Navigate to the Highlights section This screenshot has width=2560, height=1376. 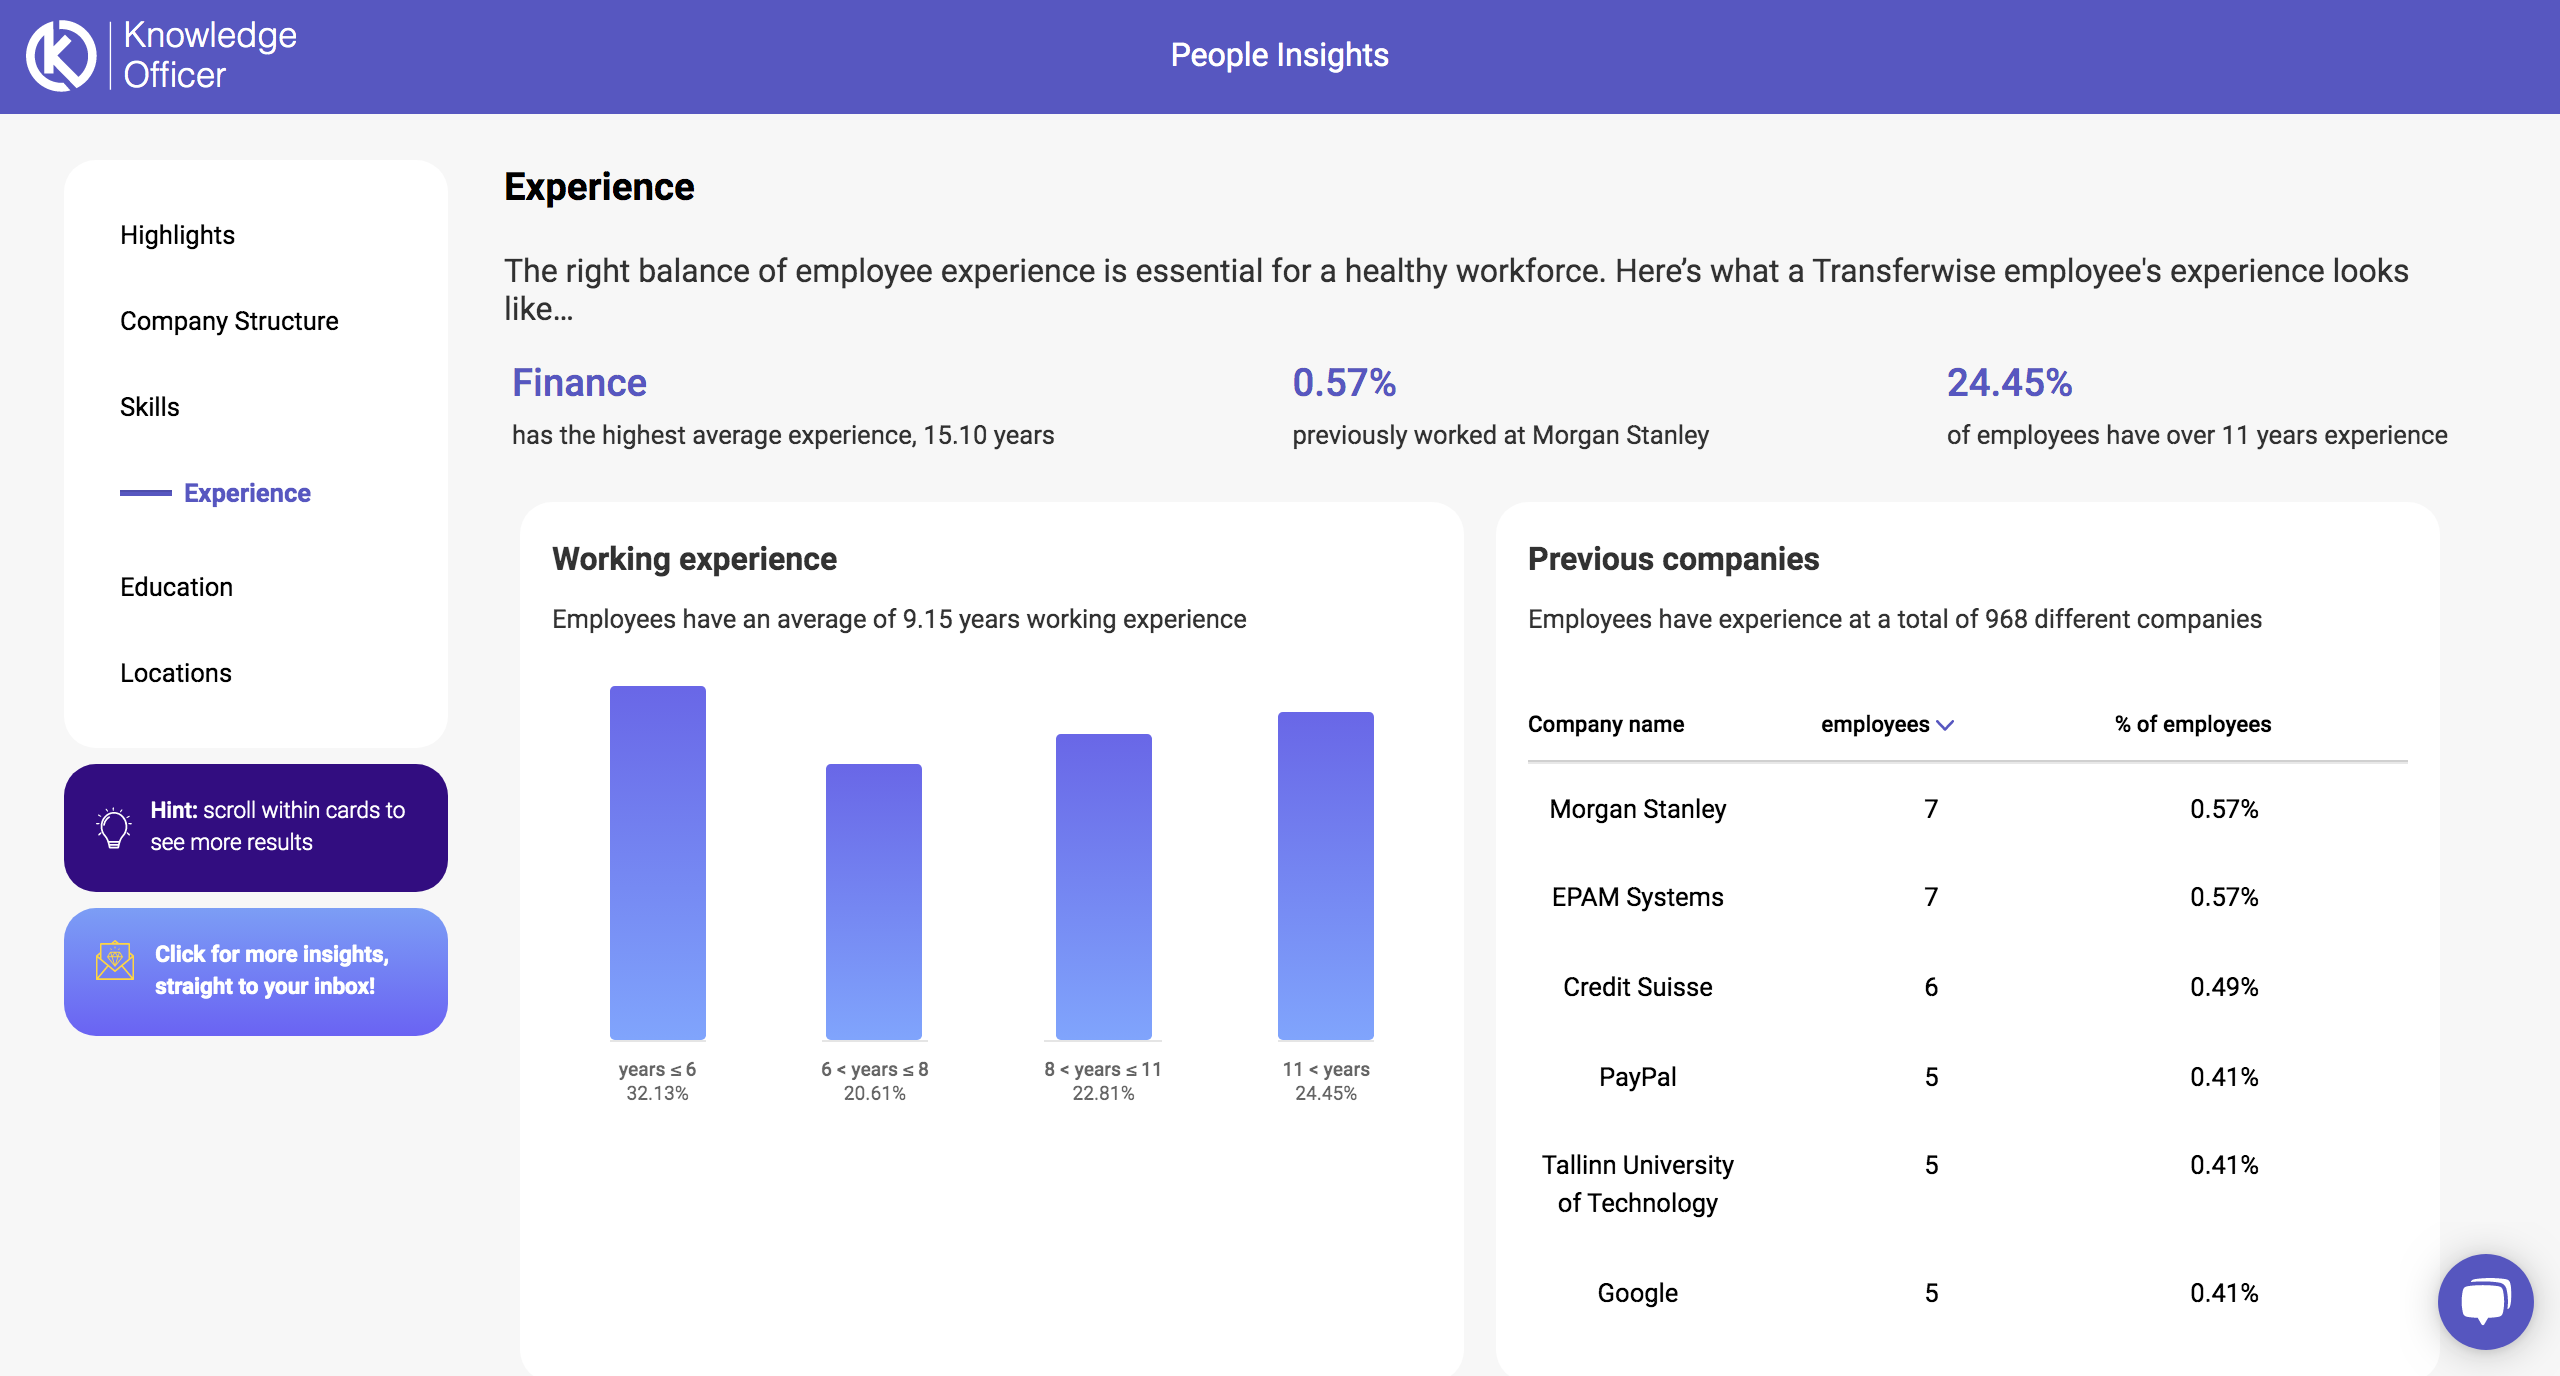(x=178, y=234)
